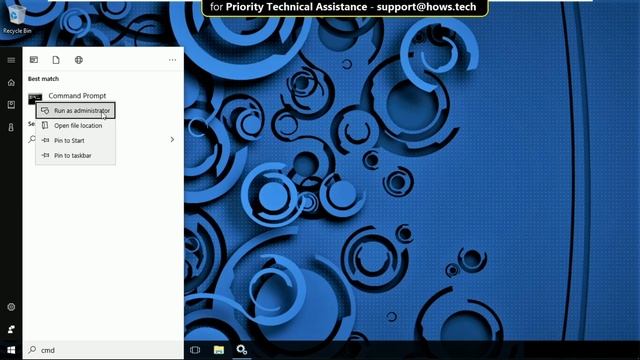Expand the Start menu hamburger icon
640x360 pixels.
tap(11, 60)
